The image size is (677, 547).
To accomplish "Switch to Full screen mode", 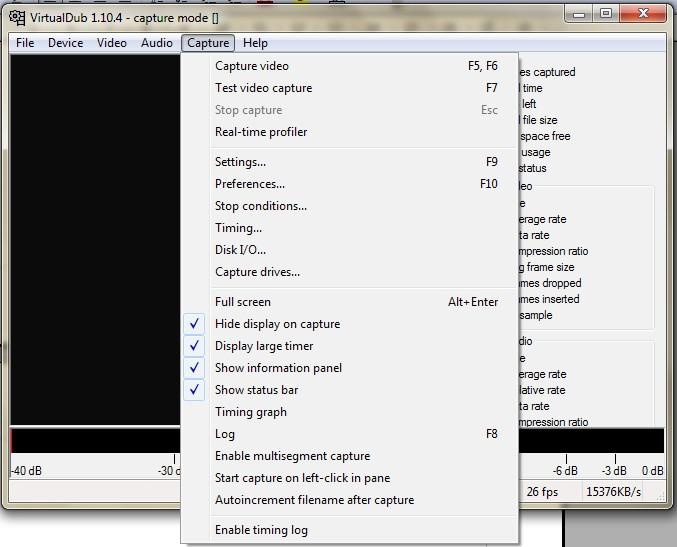I will [x=350, y=302].
